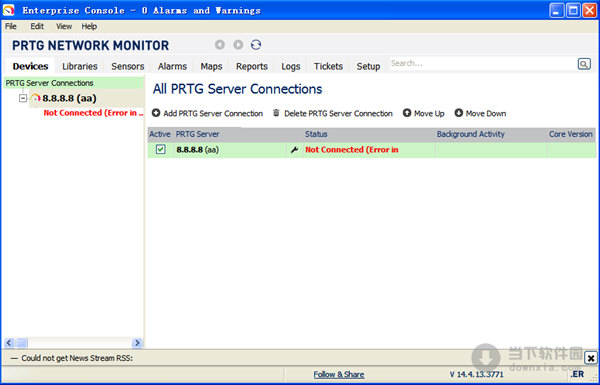Click the Active column header
The height and width of the screenshot is (385, 600).
[160, 134]
